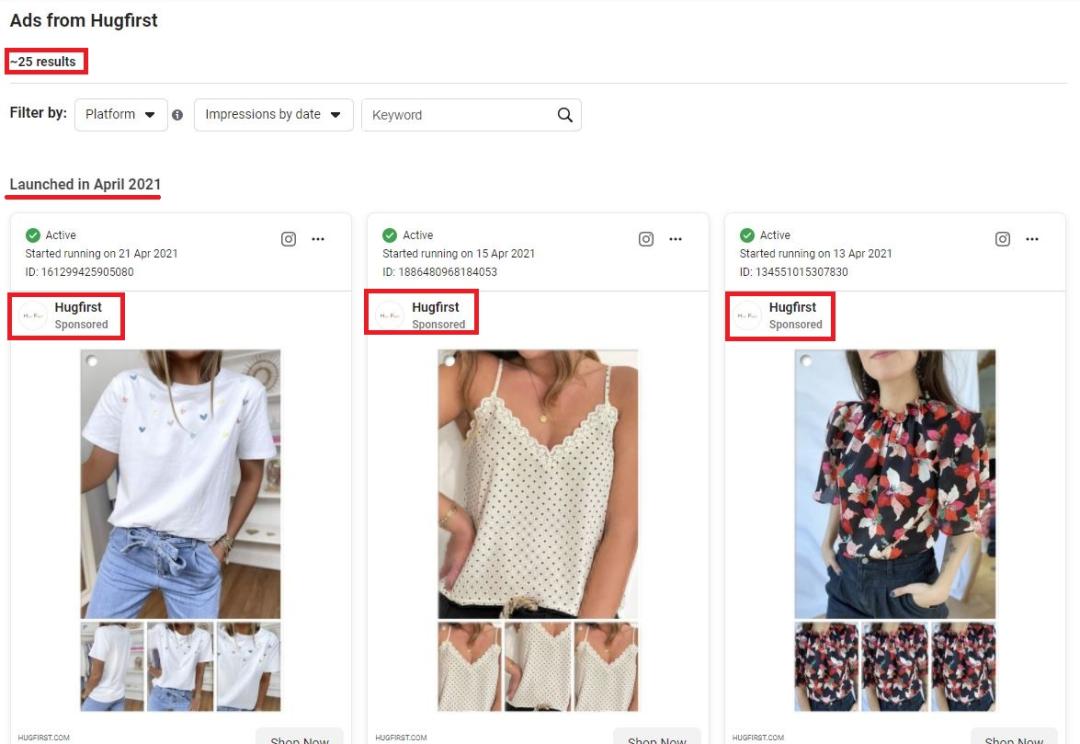Click Hugfirst logo avatar on the floral blouse ad
The image size is (1080, 744).
tap(747, 316)
